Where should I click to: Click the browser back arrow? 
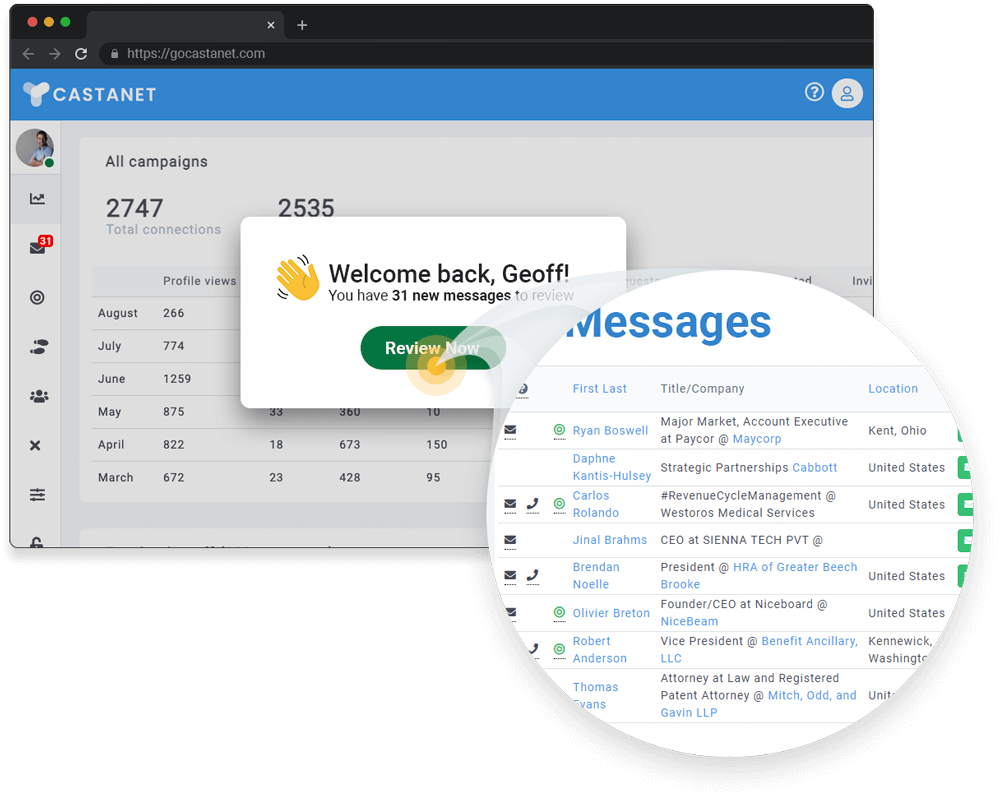click(x=28, y=54)
